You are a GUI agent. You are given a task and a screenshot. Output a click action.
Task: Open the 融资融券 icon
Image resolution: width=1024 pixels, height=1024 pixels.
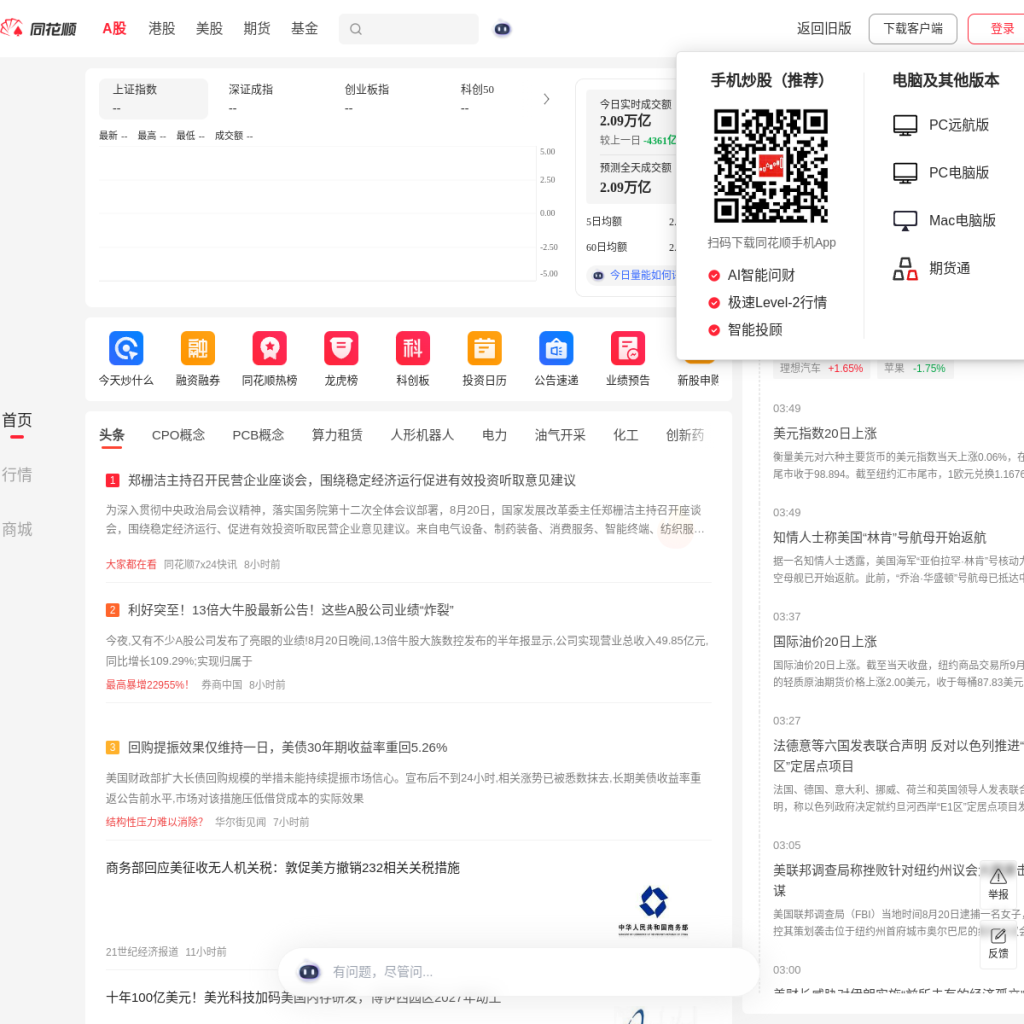point(198,348)
